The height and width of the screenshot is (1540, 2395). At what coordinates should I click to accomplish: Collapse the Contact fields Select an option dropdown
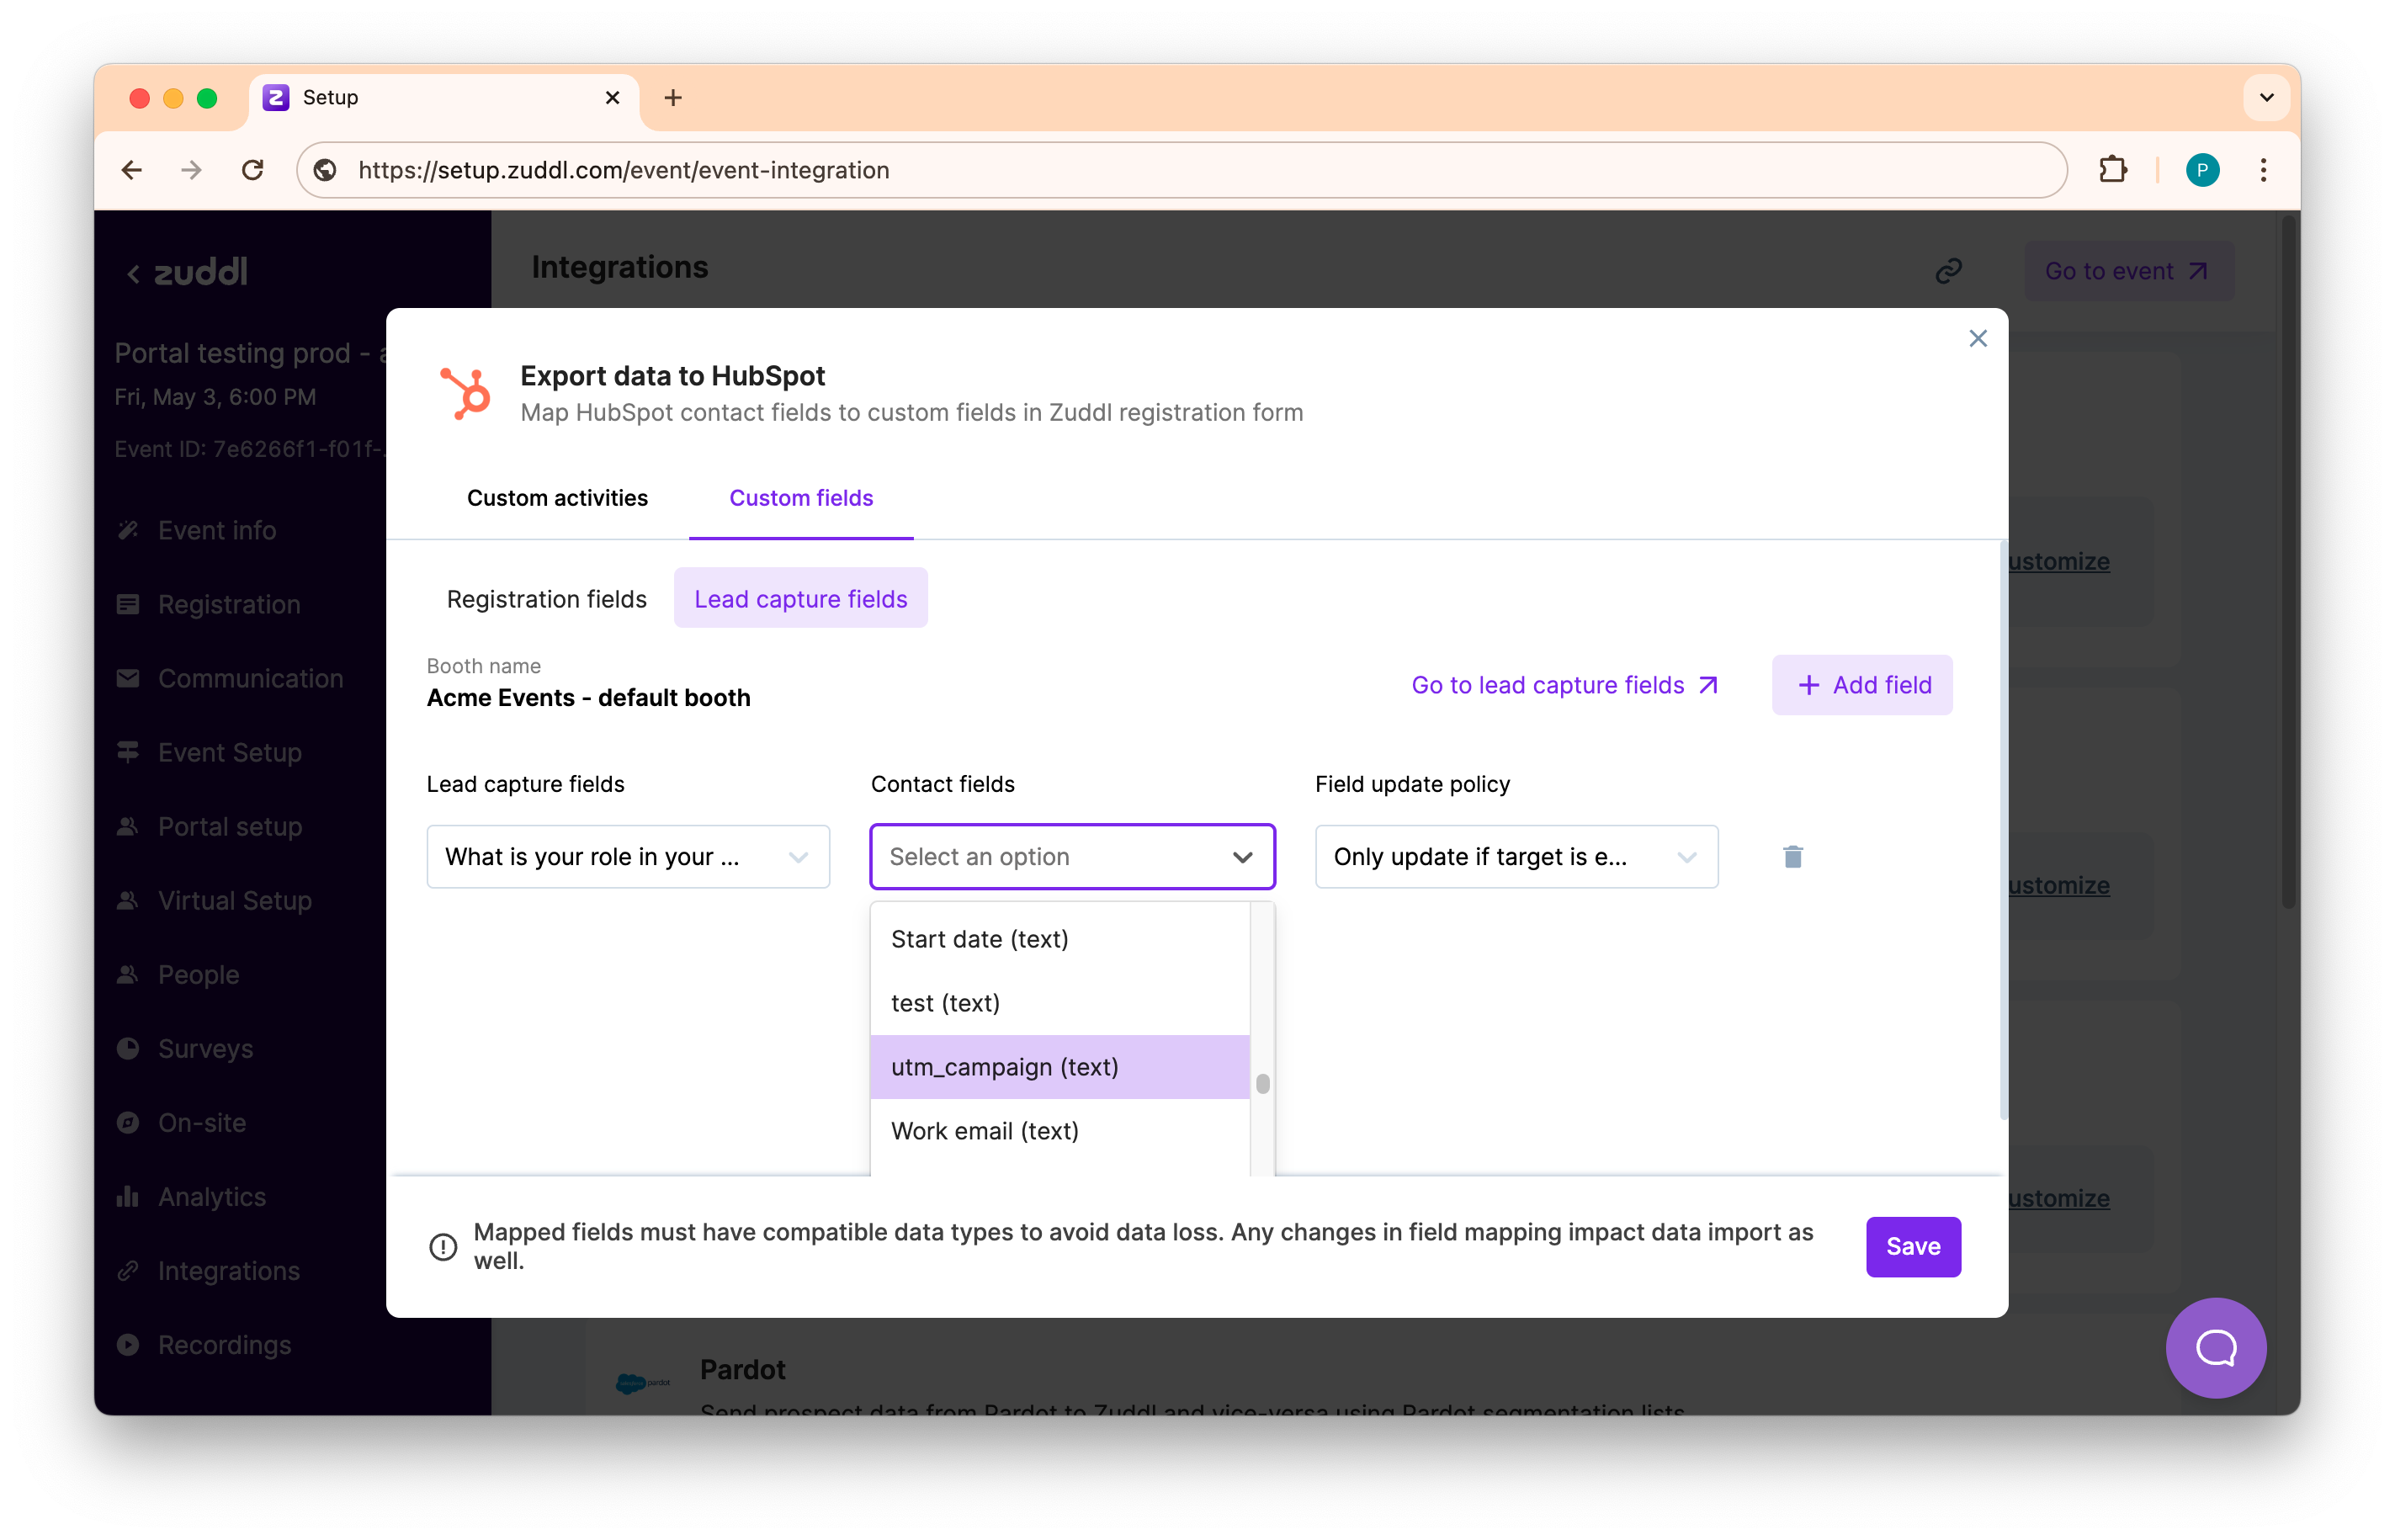click(1242, 857)
